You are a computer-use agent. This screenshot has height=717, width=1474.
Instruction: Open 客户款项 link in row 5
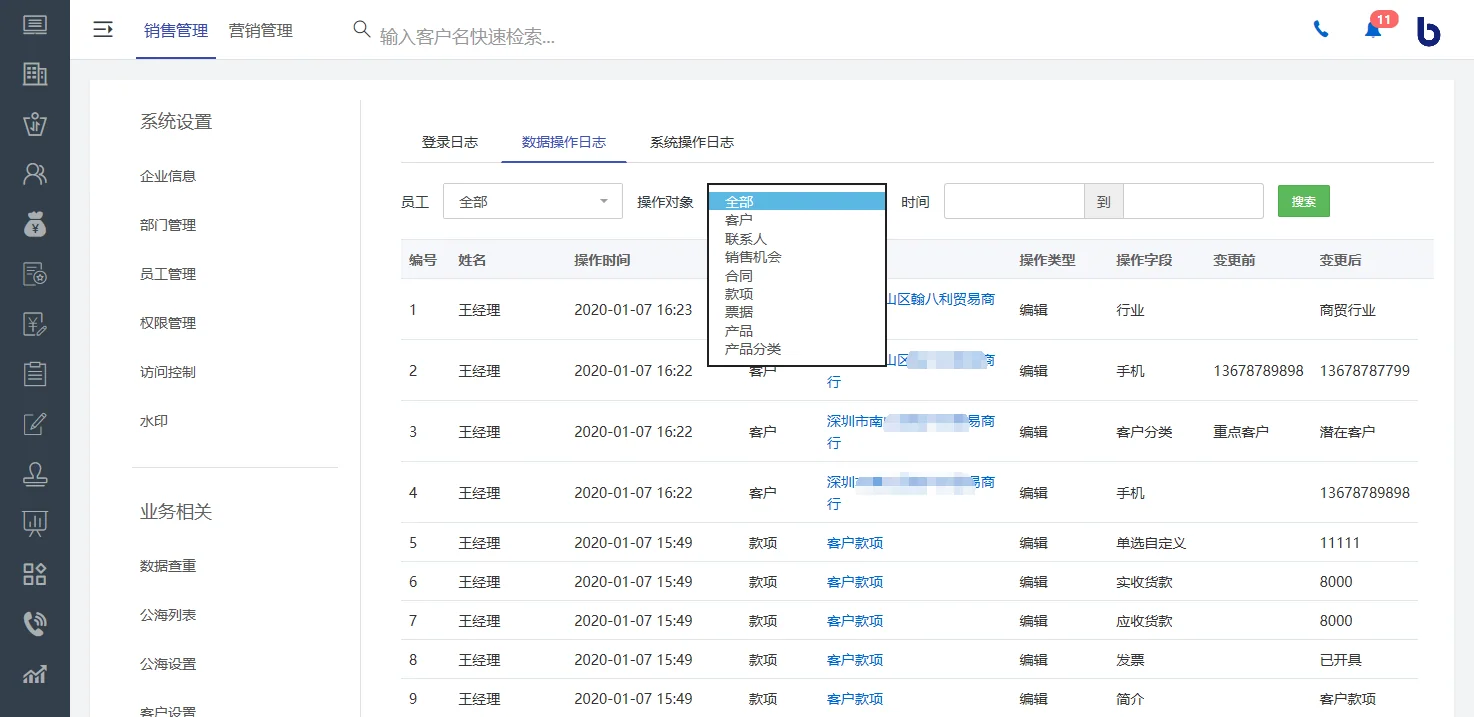855,543
